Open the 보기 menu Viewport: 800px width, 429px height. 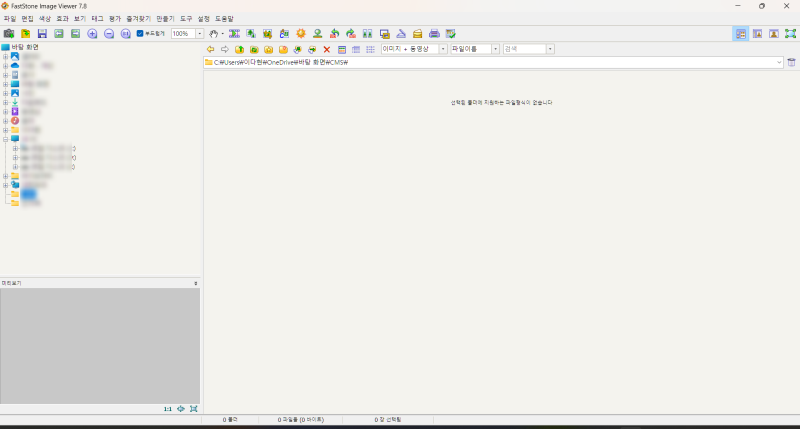80,19
